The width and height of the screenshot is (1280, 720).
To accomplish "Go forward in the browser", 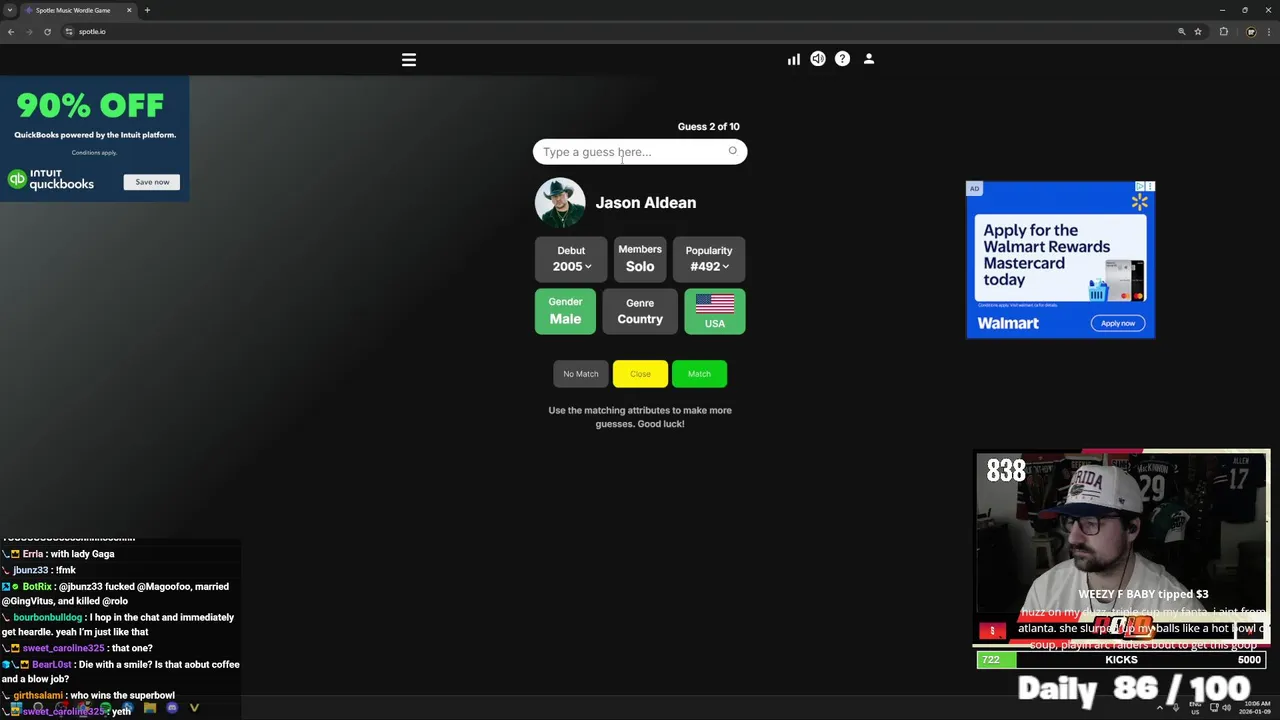I will (x=29, y=31).
